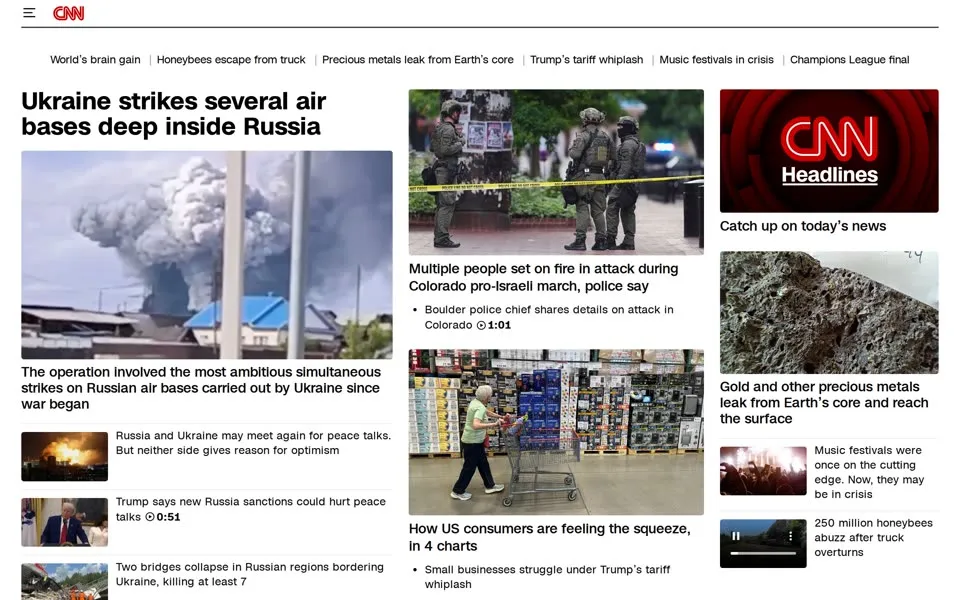Open the bridge collapse thumbnail
The width and height of the screenshot is (960, 600).
point(64,581)
